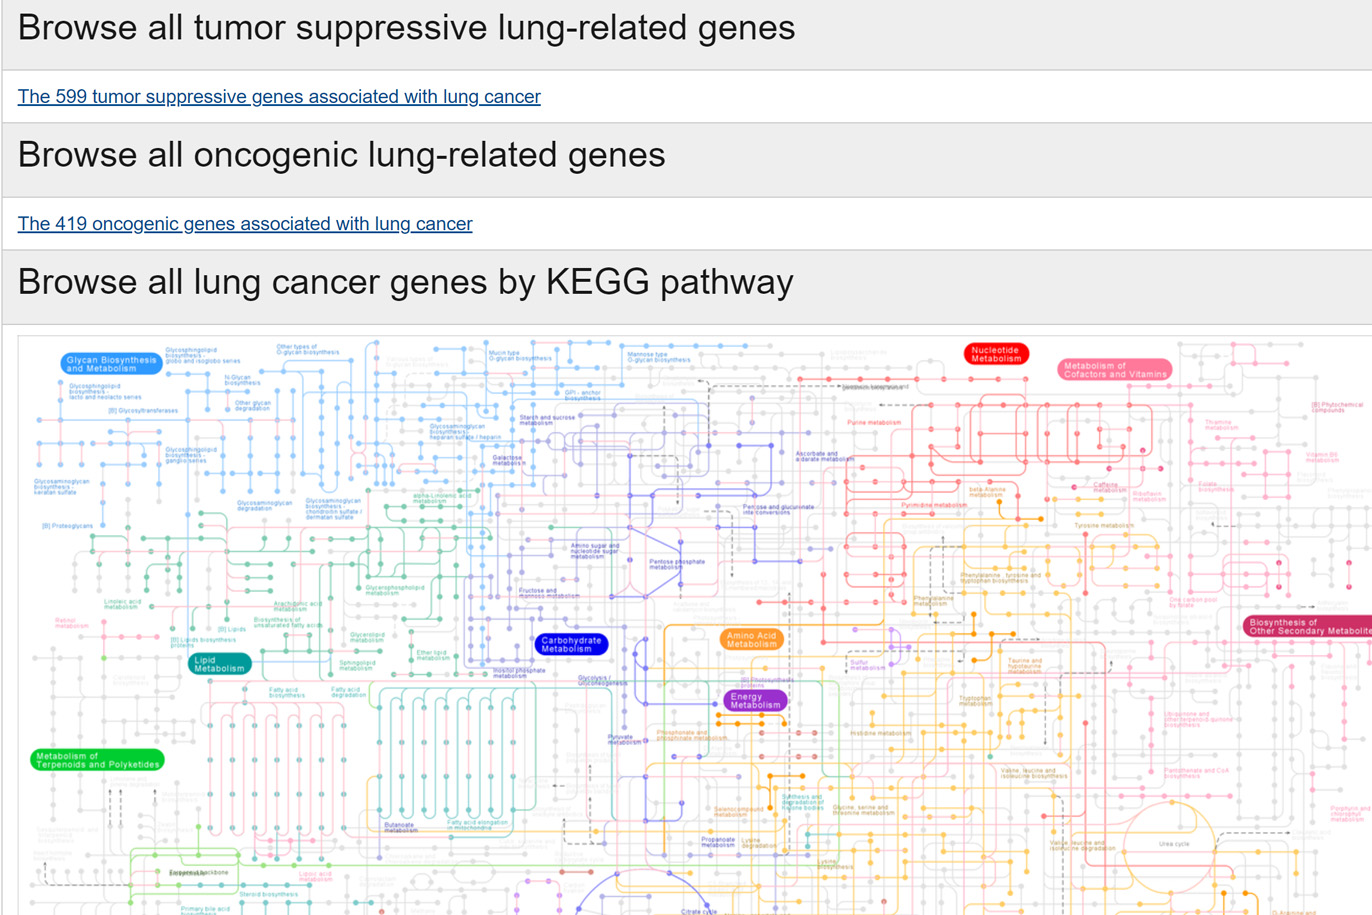Select the Tryptophan metabolism pathway label
Image resolution: width=1372 pixels, height=915 pixels.
pyautogui.click(x=975, y=700)
